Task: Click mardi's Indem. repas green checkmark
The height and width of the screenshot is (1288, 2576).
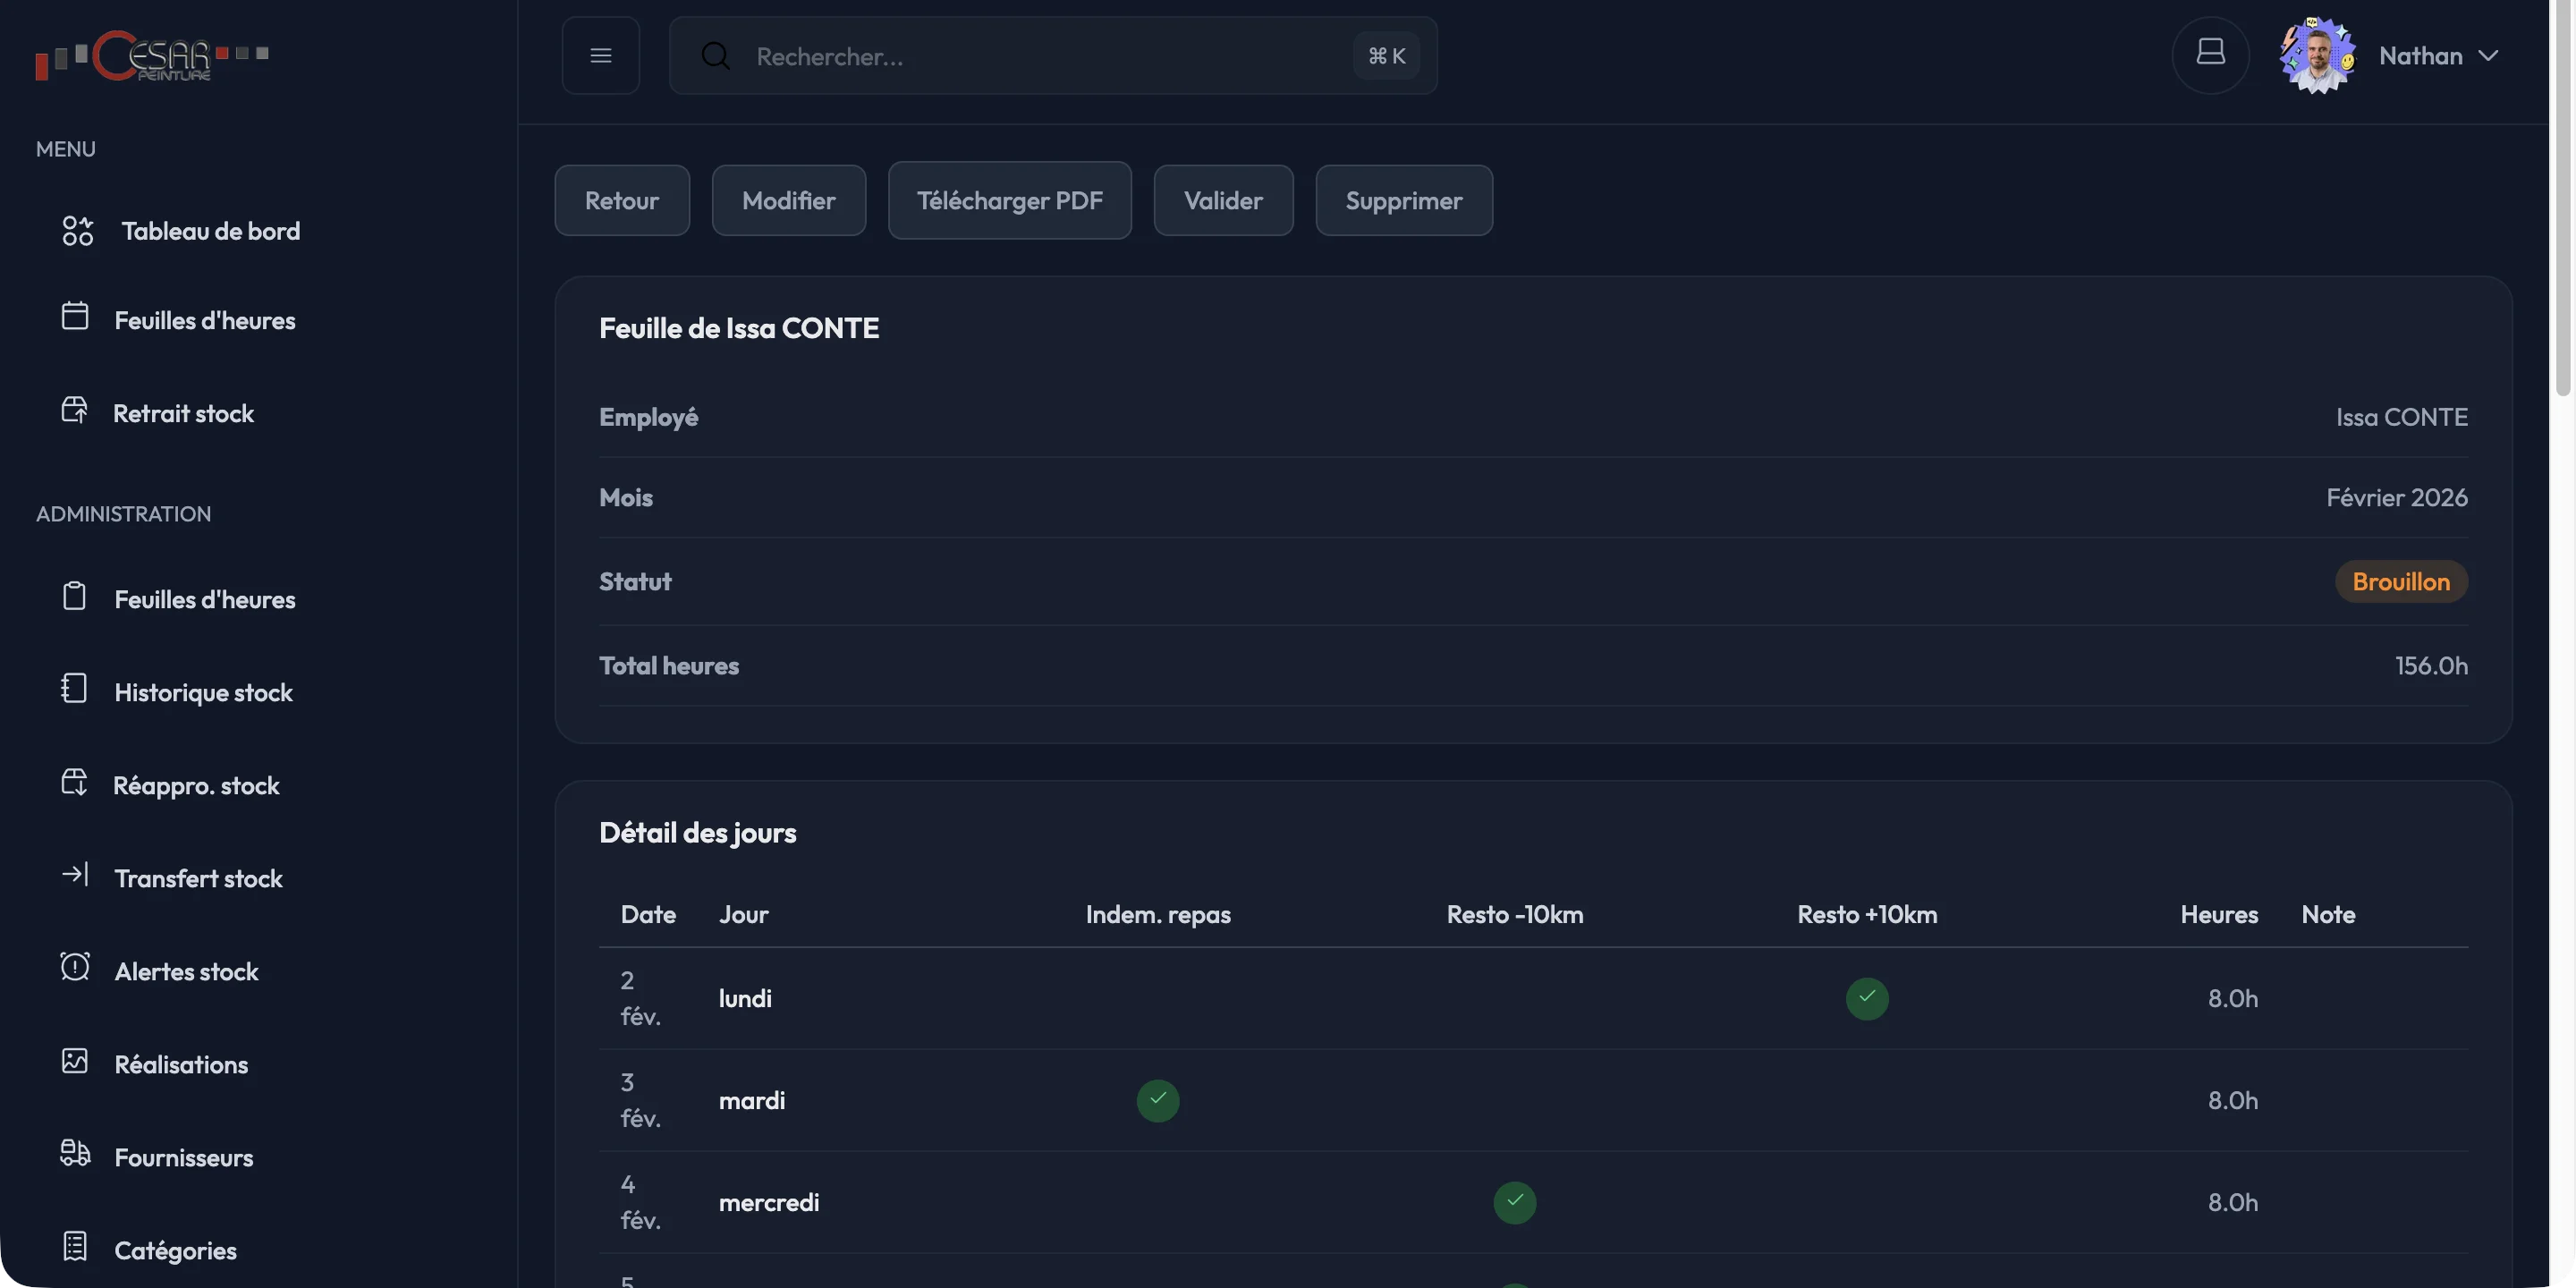Action: click(x=1157, y=1100)
